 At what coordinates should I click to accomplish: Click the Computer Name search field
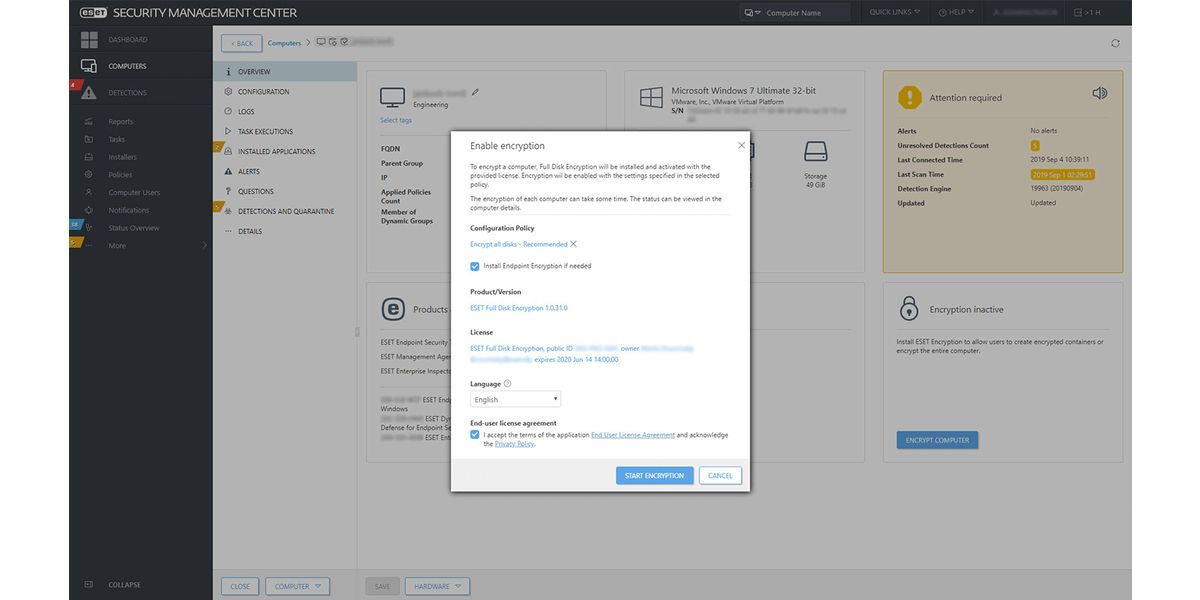click(x=806, y=13)
